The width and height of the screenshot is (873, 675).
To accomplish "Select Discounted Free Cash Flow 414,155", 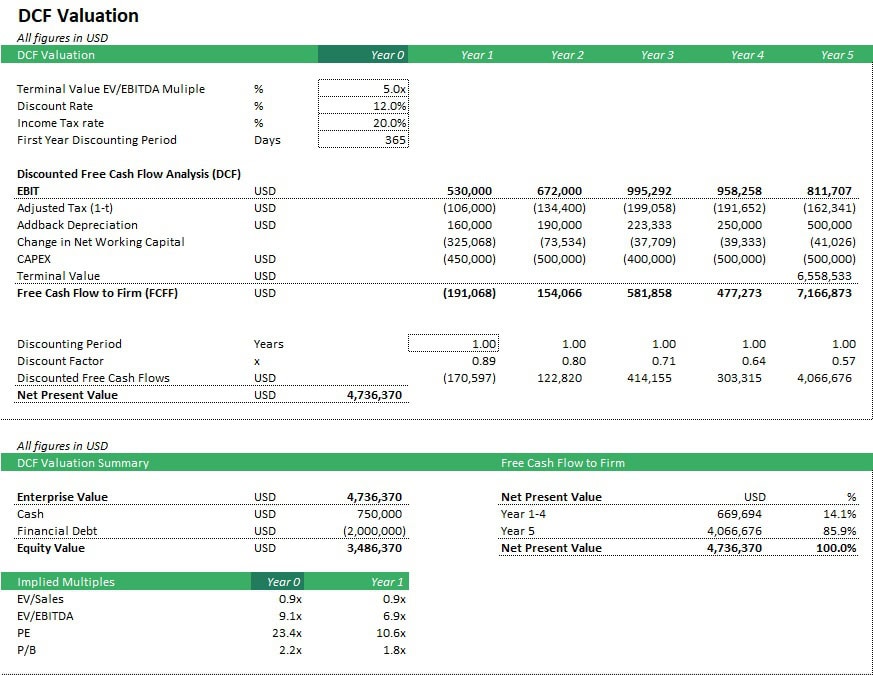I will point(649,378).
